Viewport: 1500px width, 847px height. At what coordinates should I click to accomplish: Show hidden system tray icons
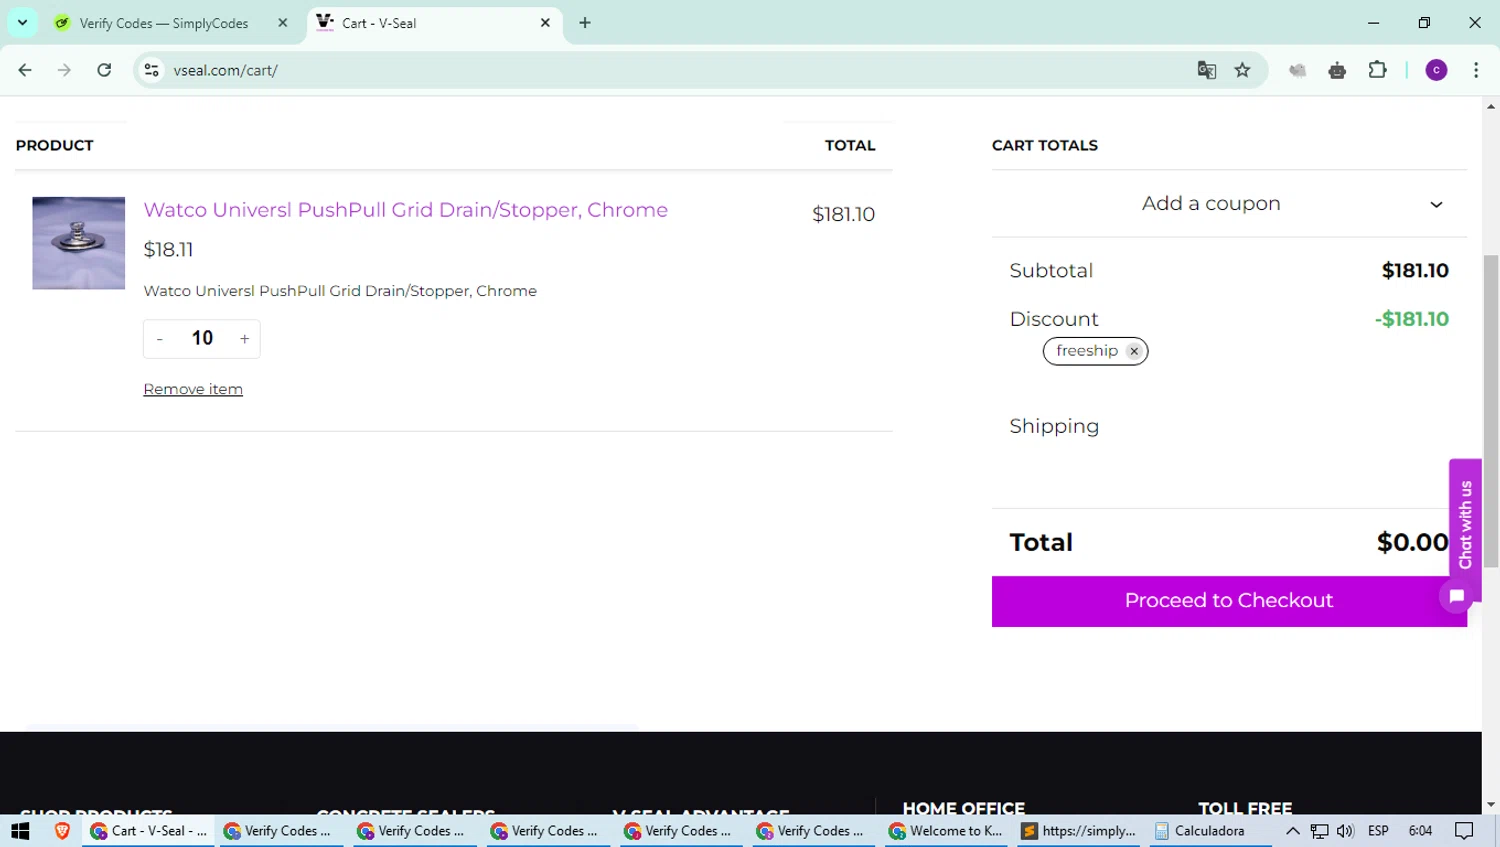1292,831
